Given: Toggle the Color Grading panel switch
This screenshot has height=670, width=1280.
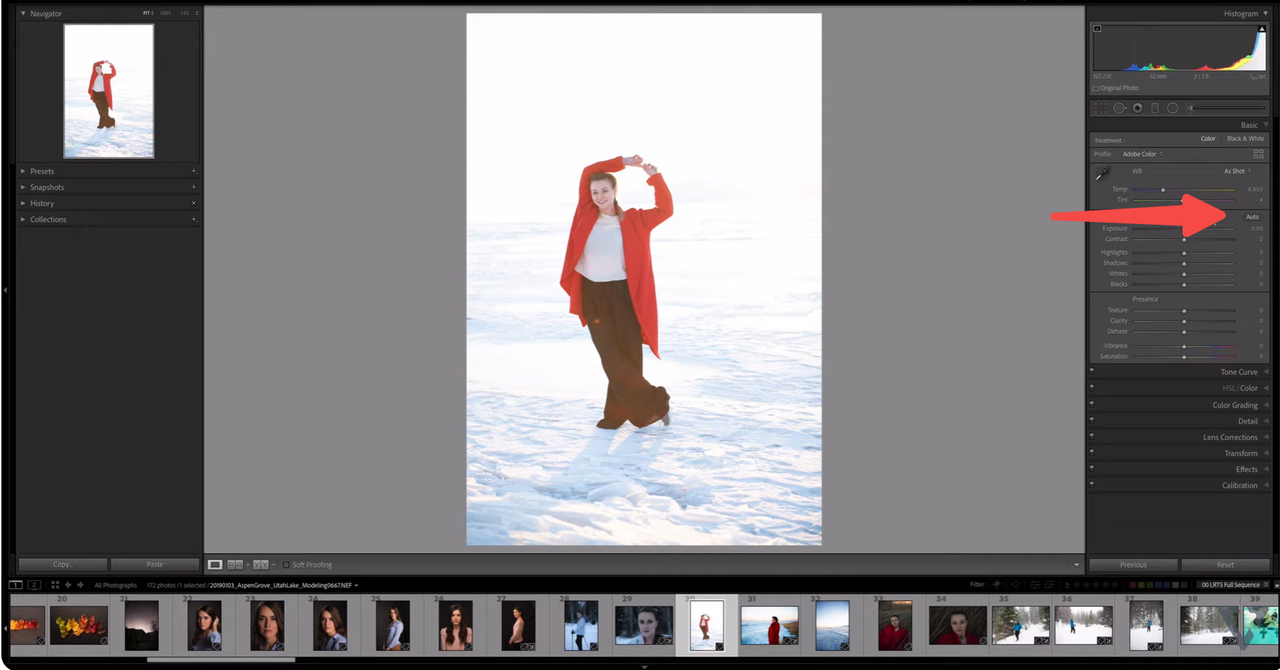Looking at the screenshot, I should (x=1092, y=403).
